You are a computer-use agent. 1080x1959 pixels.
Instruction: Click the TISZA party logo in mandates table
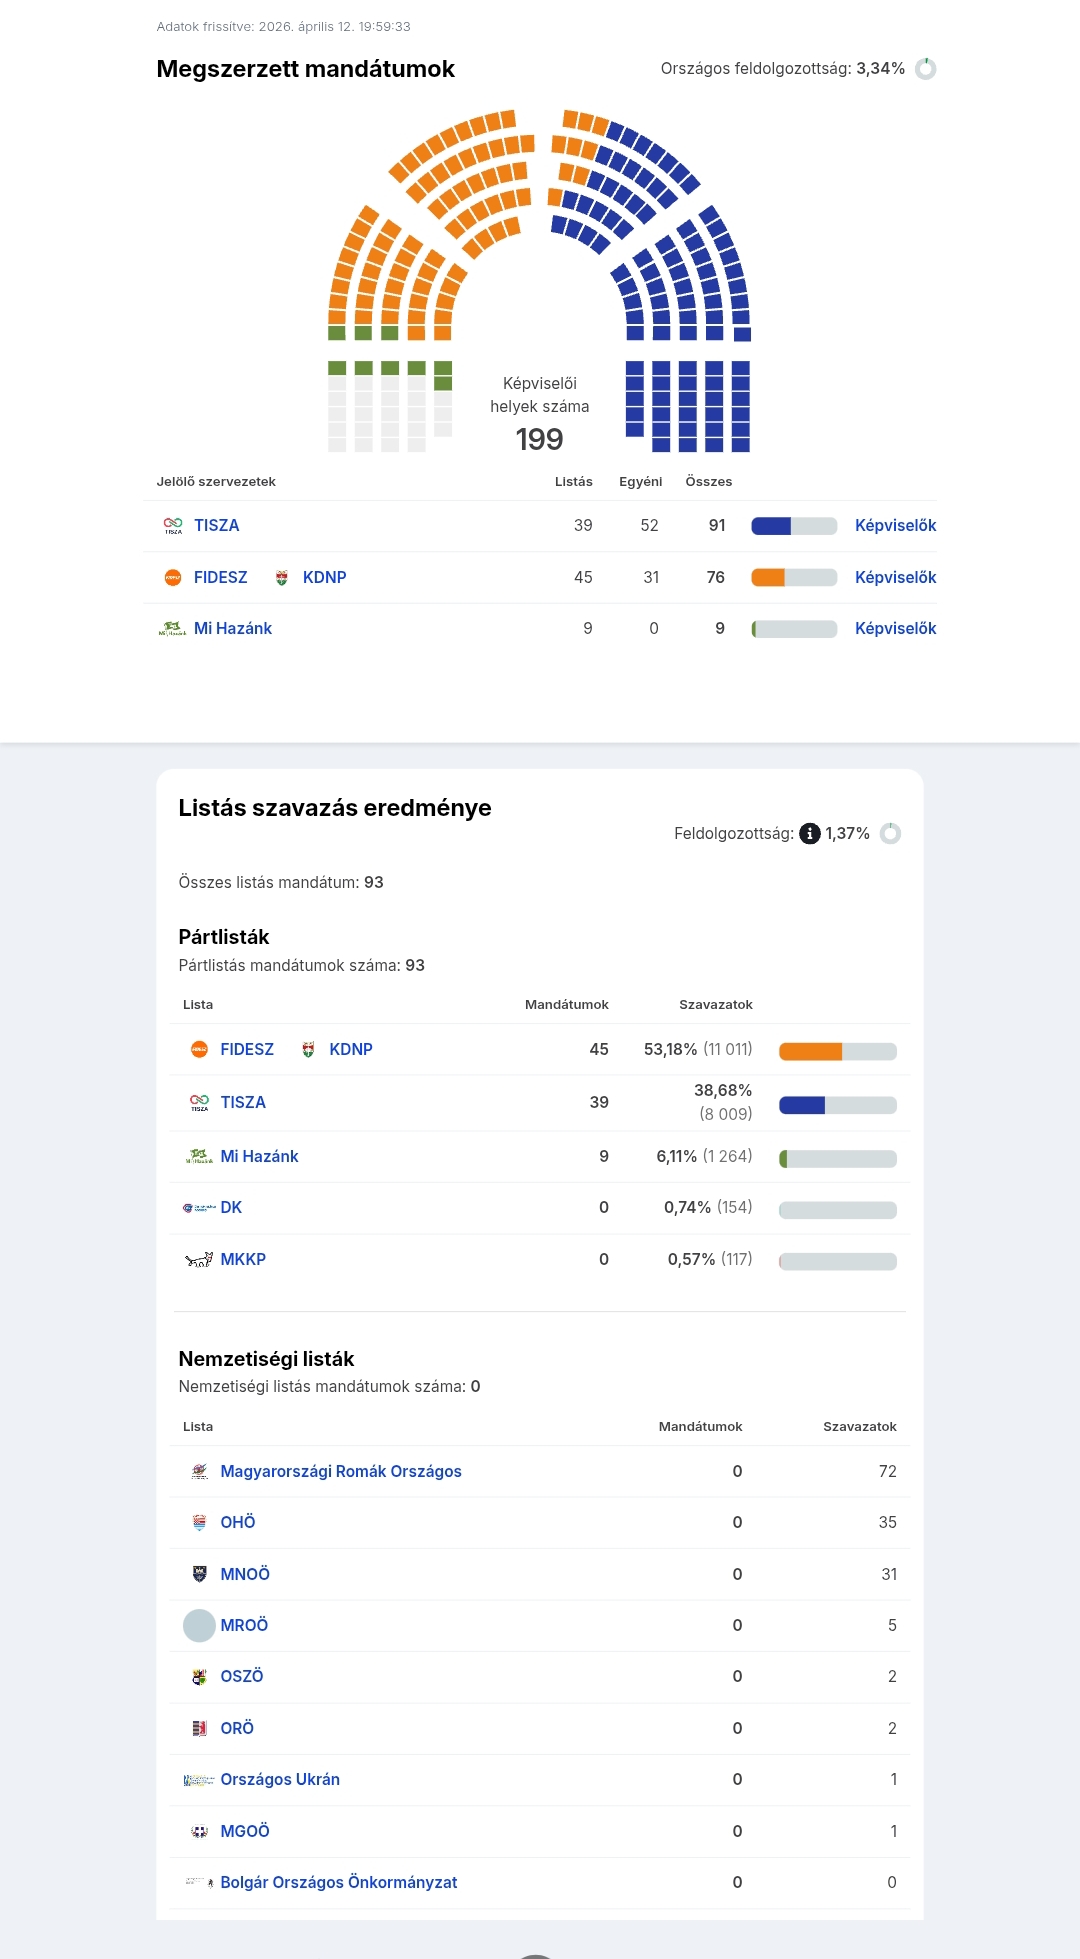tap(173, 525)
